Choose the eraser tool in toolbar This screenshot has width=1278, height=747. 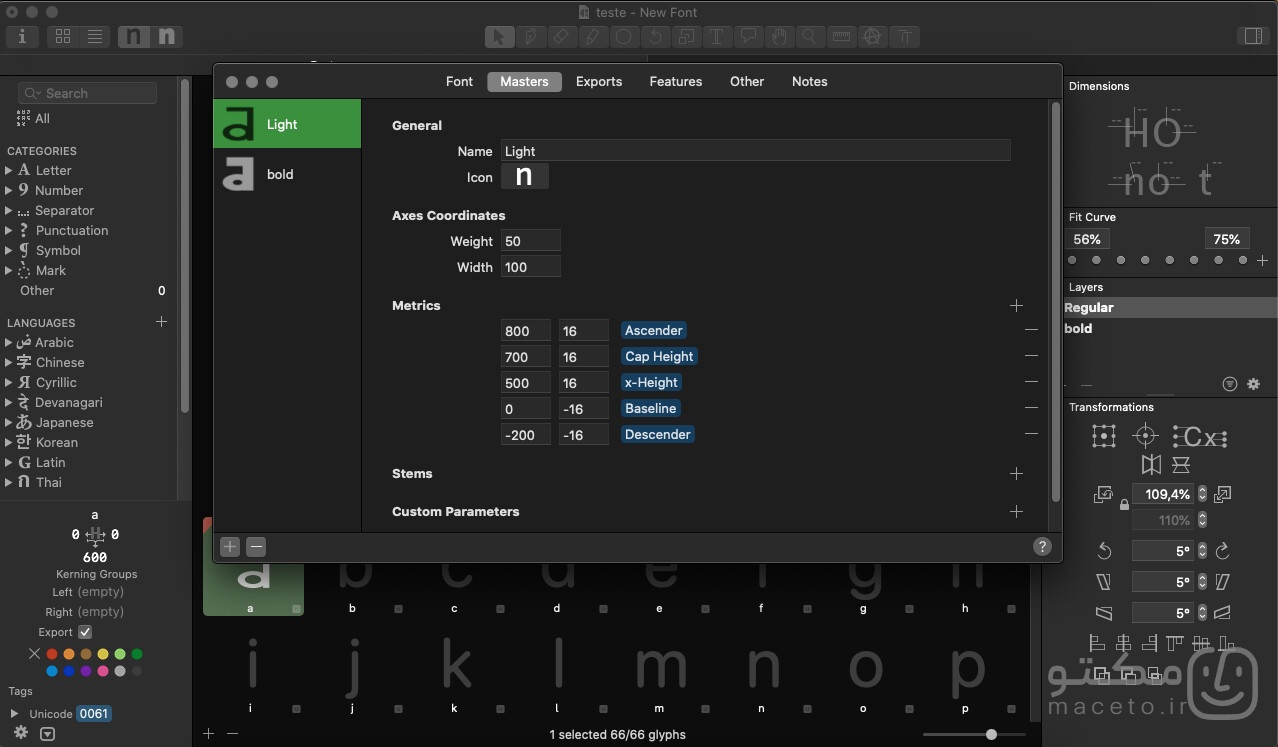[561, 37]
